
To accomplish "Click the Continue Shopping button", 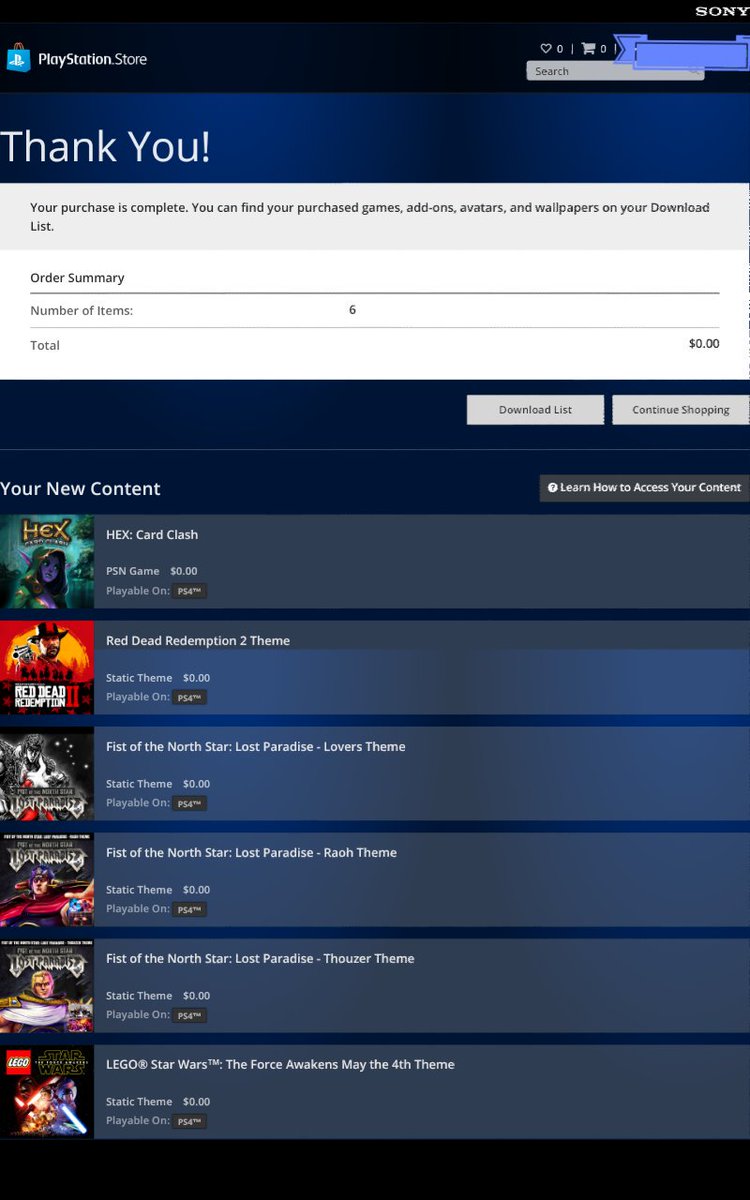I will [x=680, y=410].
